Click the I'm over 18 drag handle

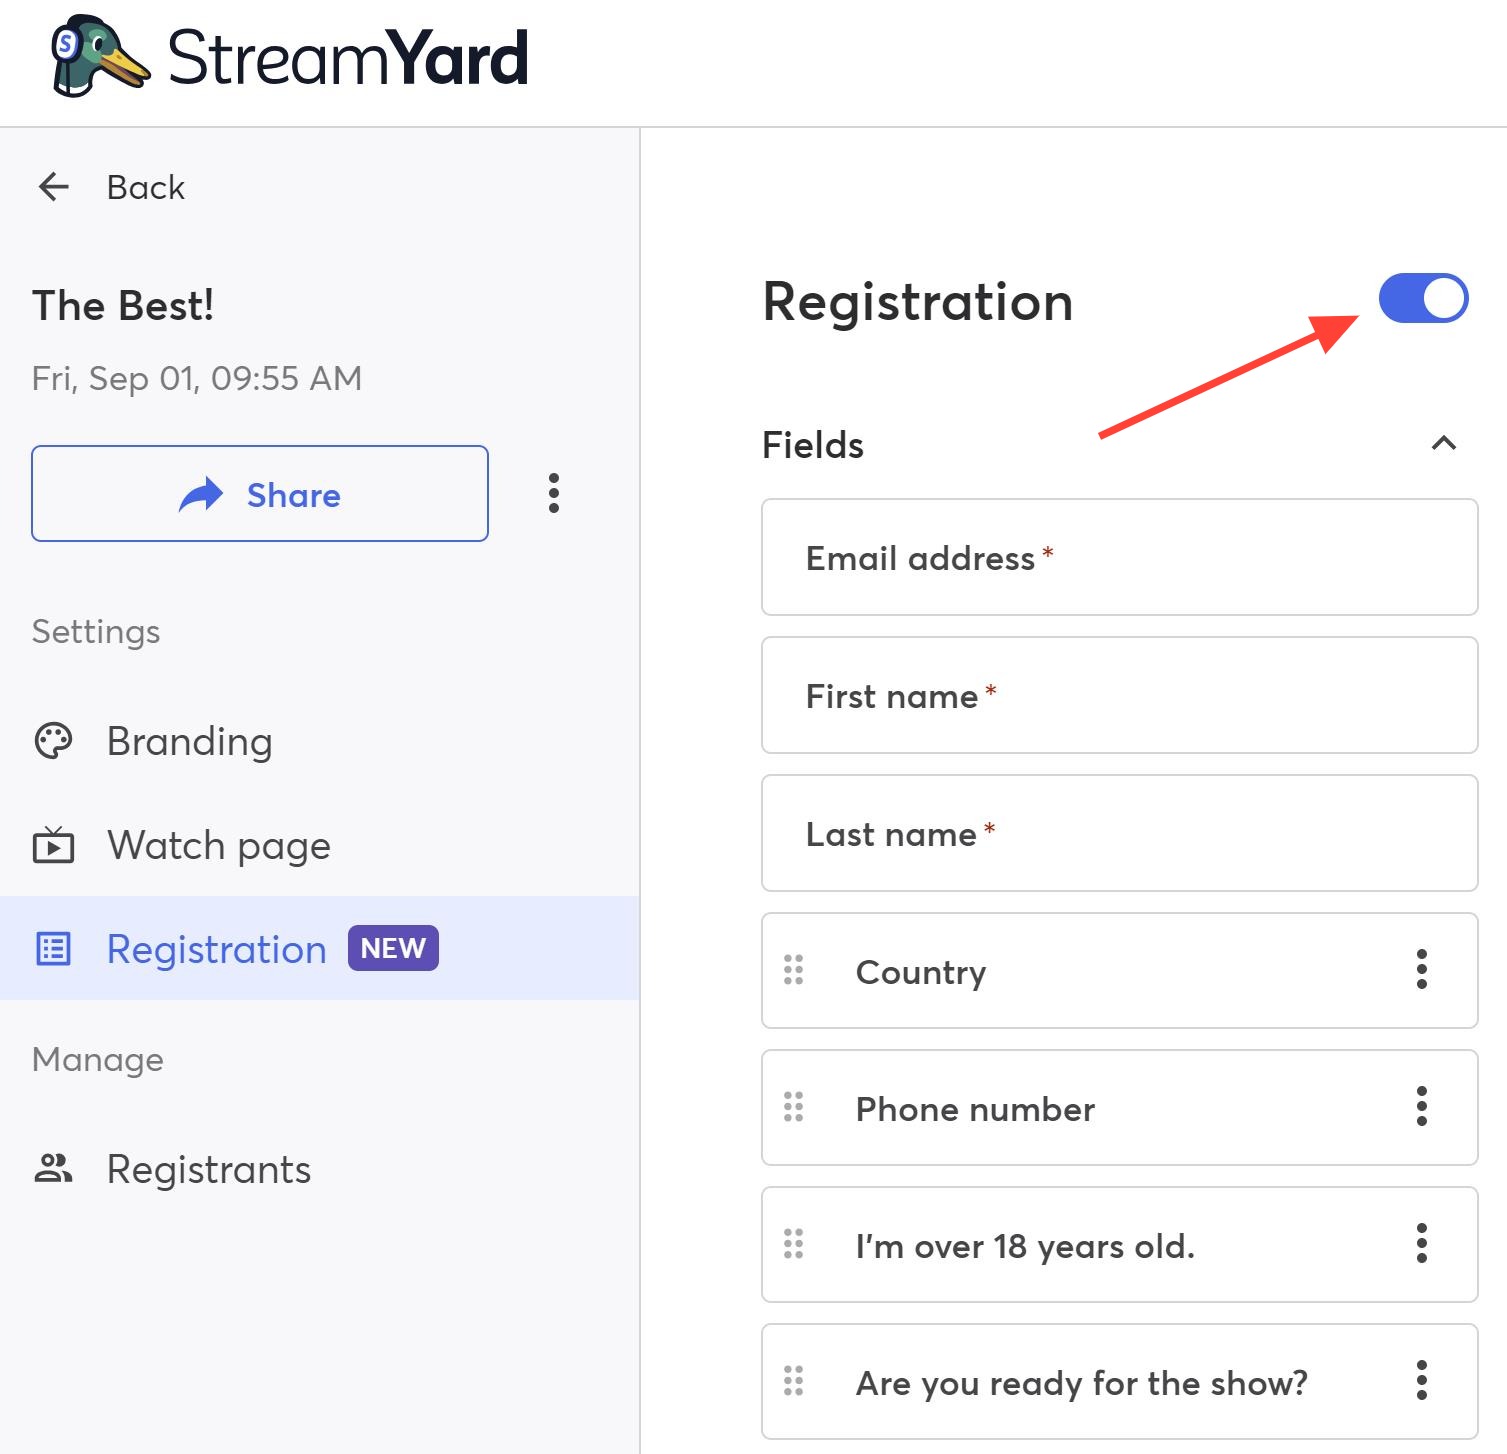pos(794,1244)
